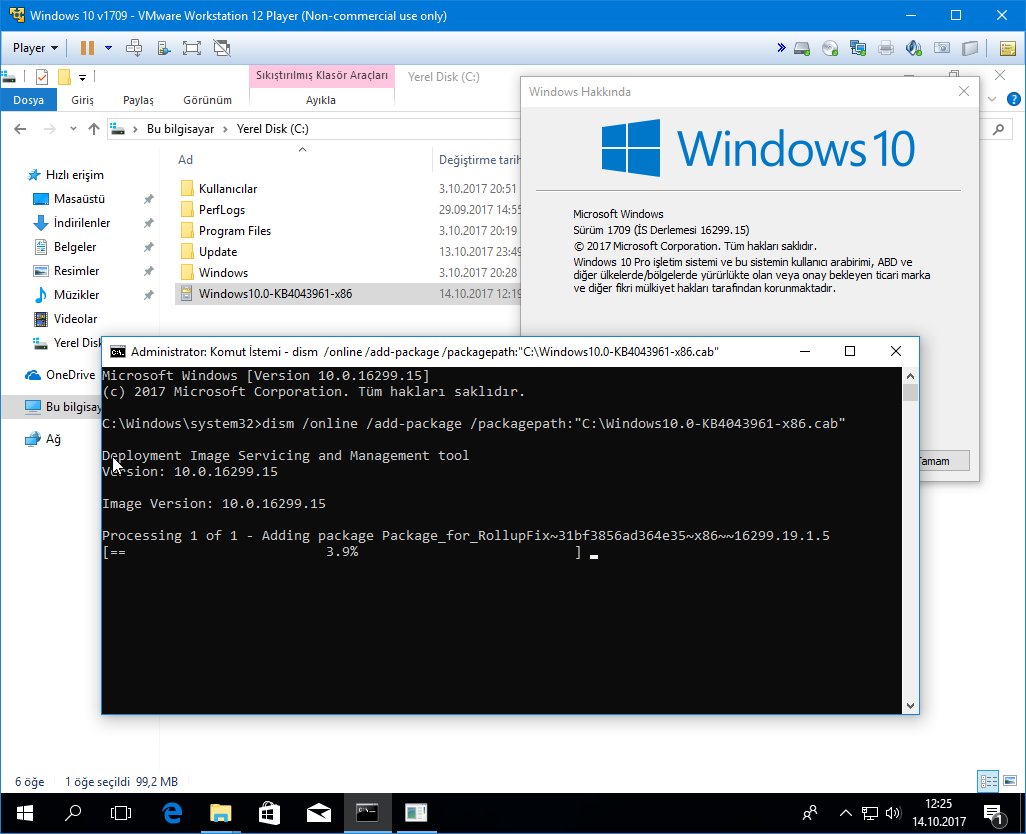
Task: Click the gray USB drive device icon
Action: (970, 48)
